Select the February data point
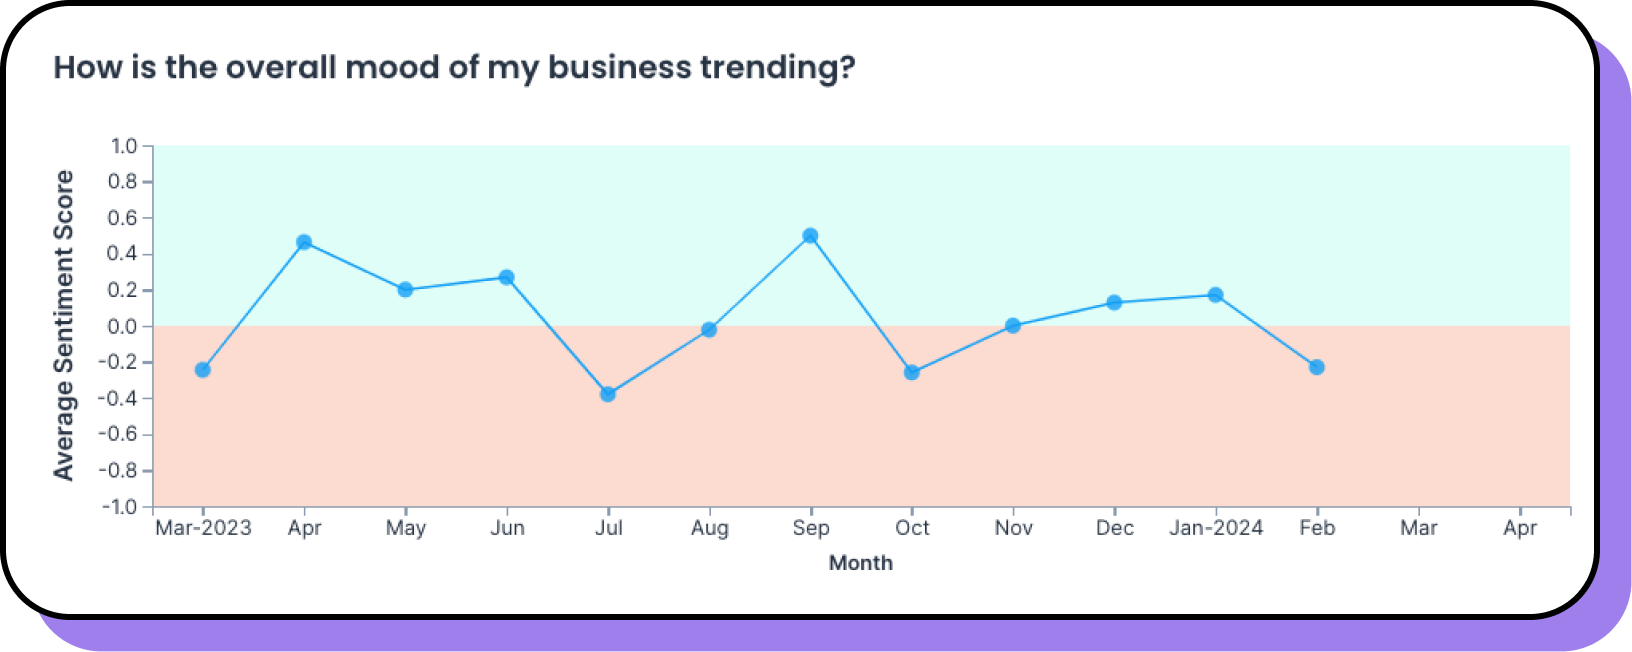 (1317, 367)
